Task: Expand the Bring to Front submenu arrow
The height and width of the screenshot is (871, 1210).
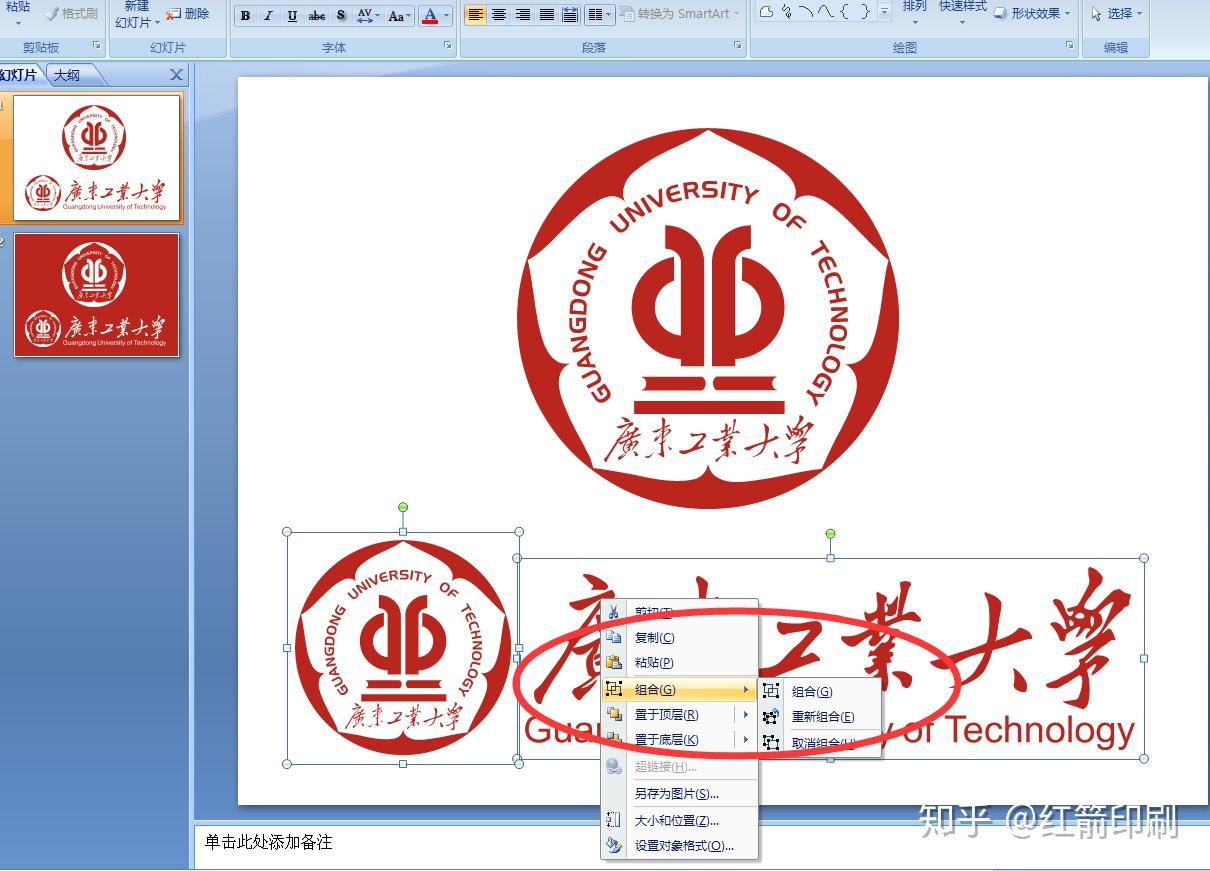Action: [746, 715]
